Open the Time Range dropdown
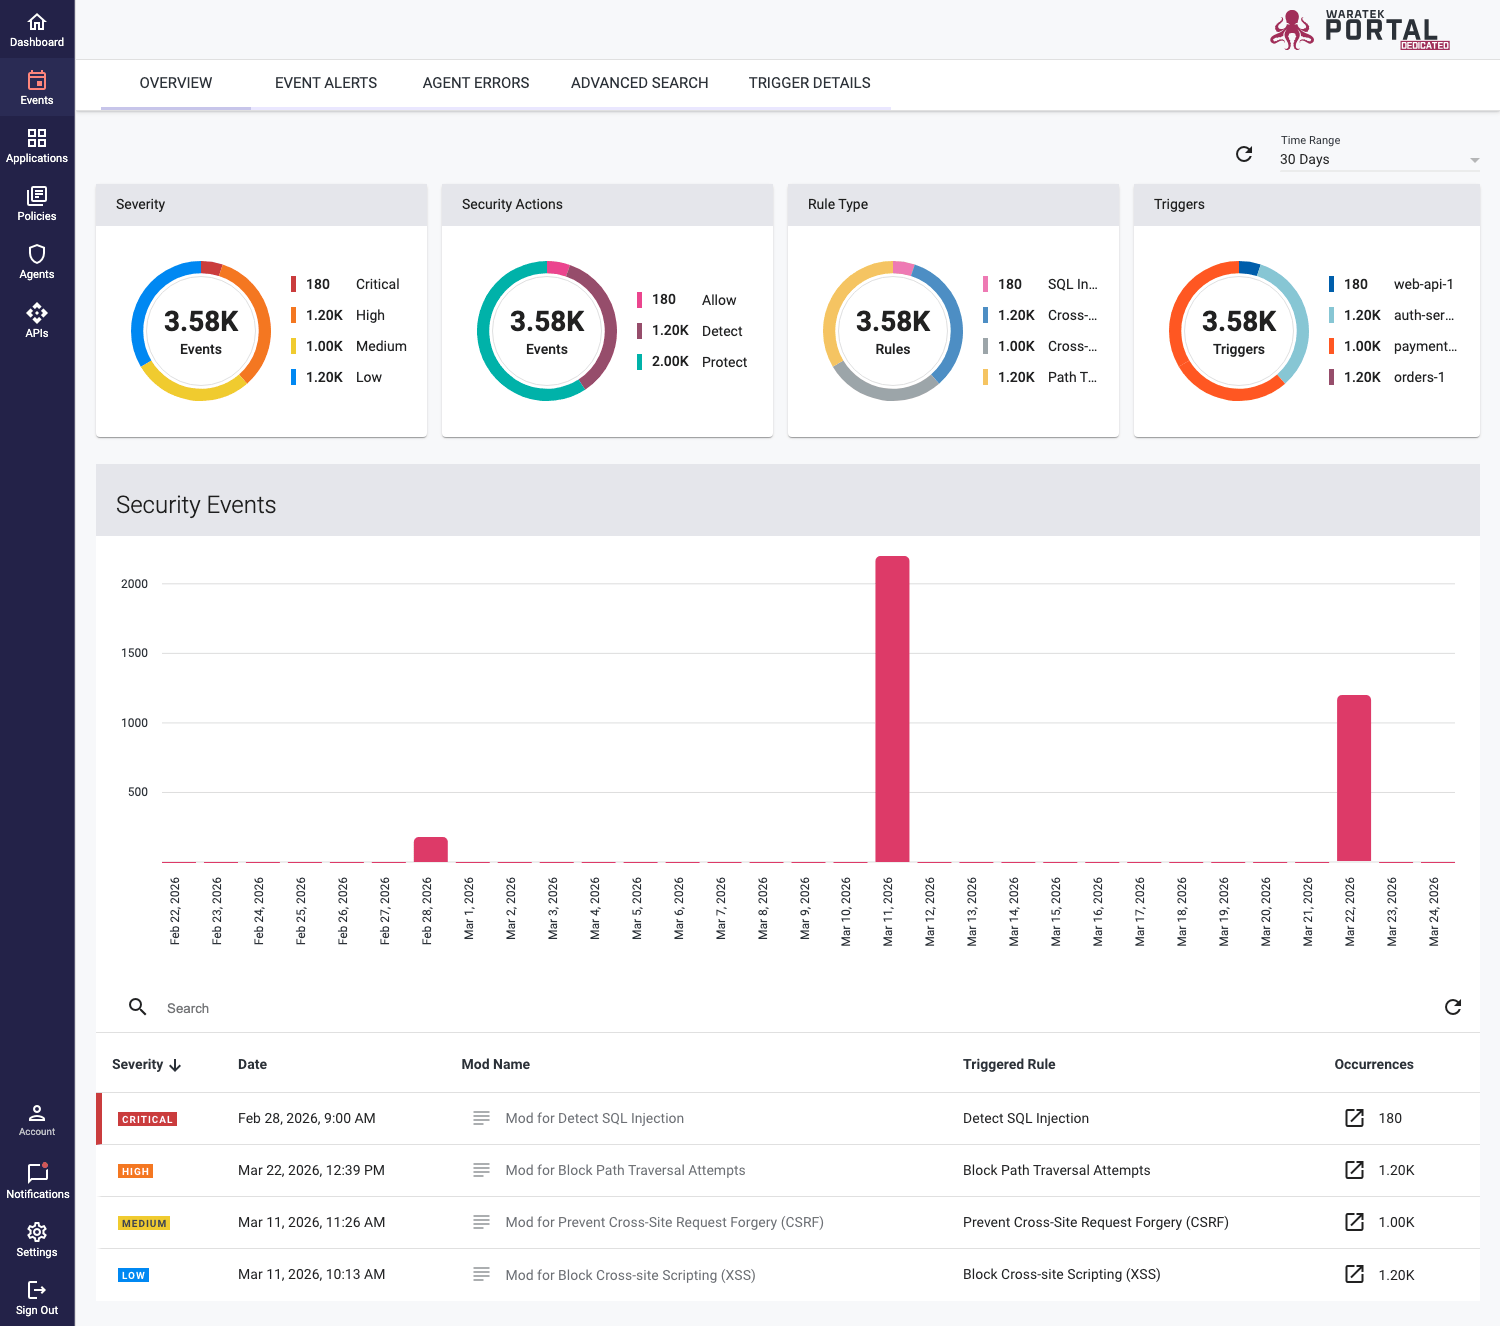Viewport: 1500px width, 1326px height. pos(1380,159)
